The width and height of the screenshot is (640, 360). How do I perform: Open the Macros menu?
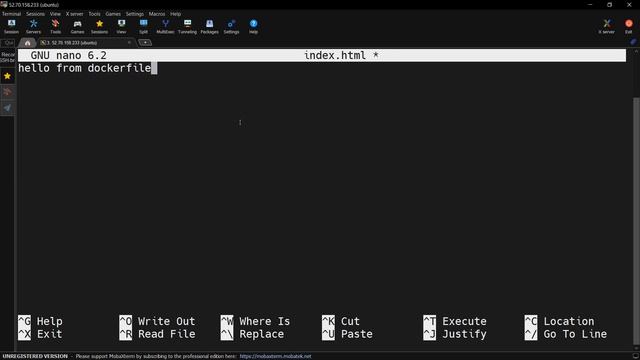(157, 14)
